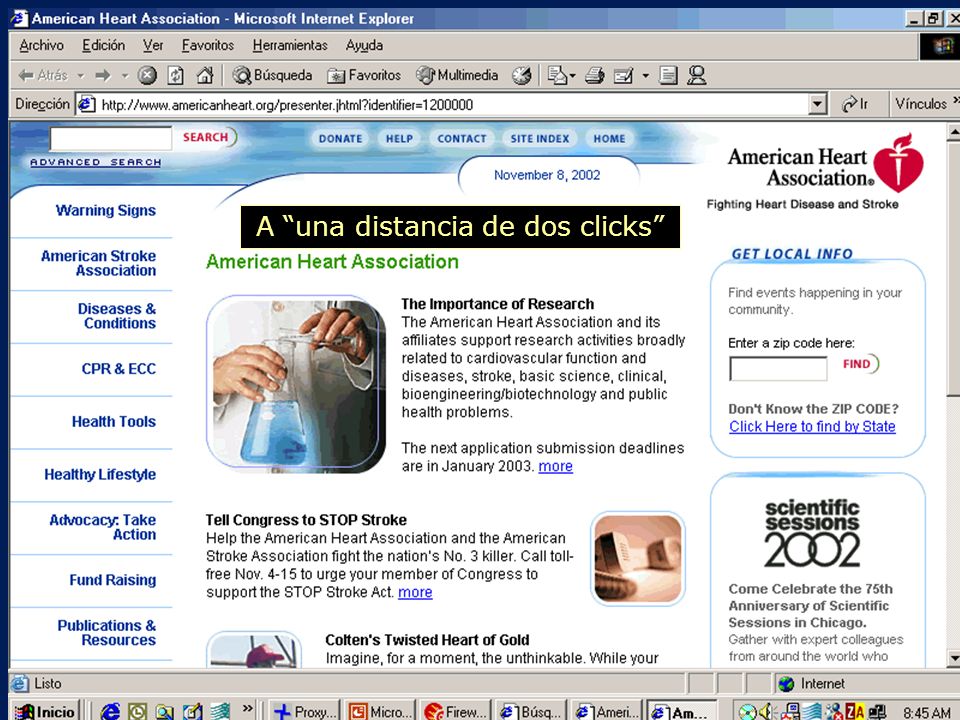Open the Búsqueda search pane
960x720 pixels.
pyautogui.click(x=272, y=75)
